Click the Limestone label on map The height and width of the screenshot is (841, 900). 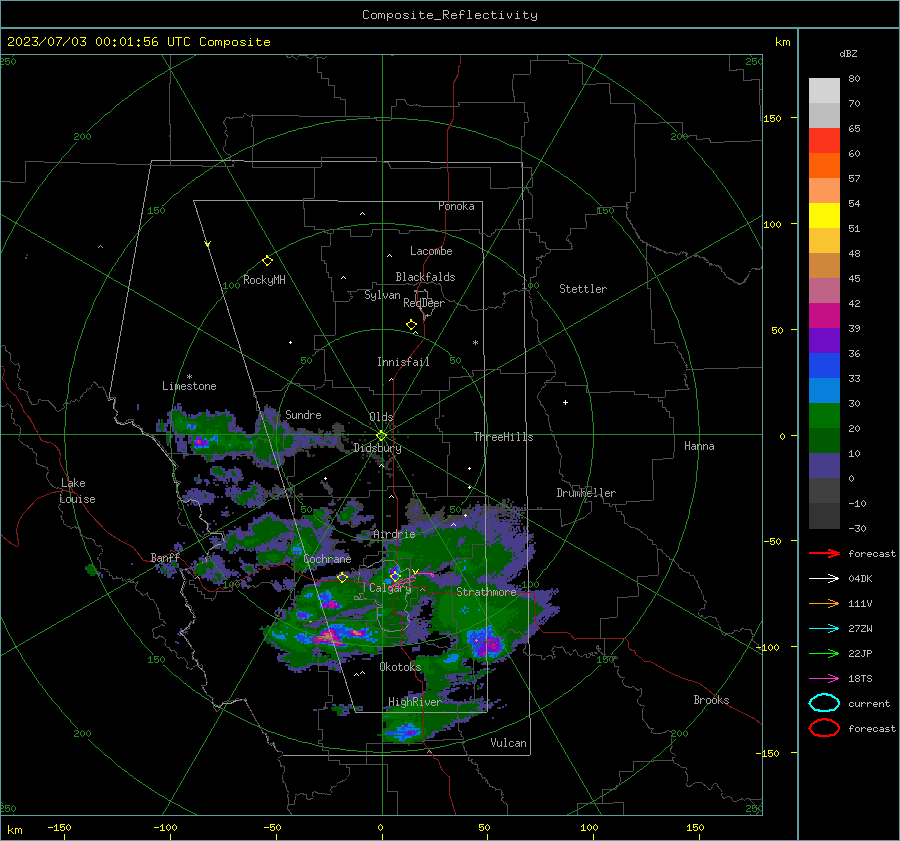pyautogui.click(x=189, y=386)
